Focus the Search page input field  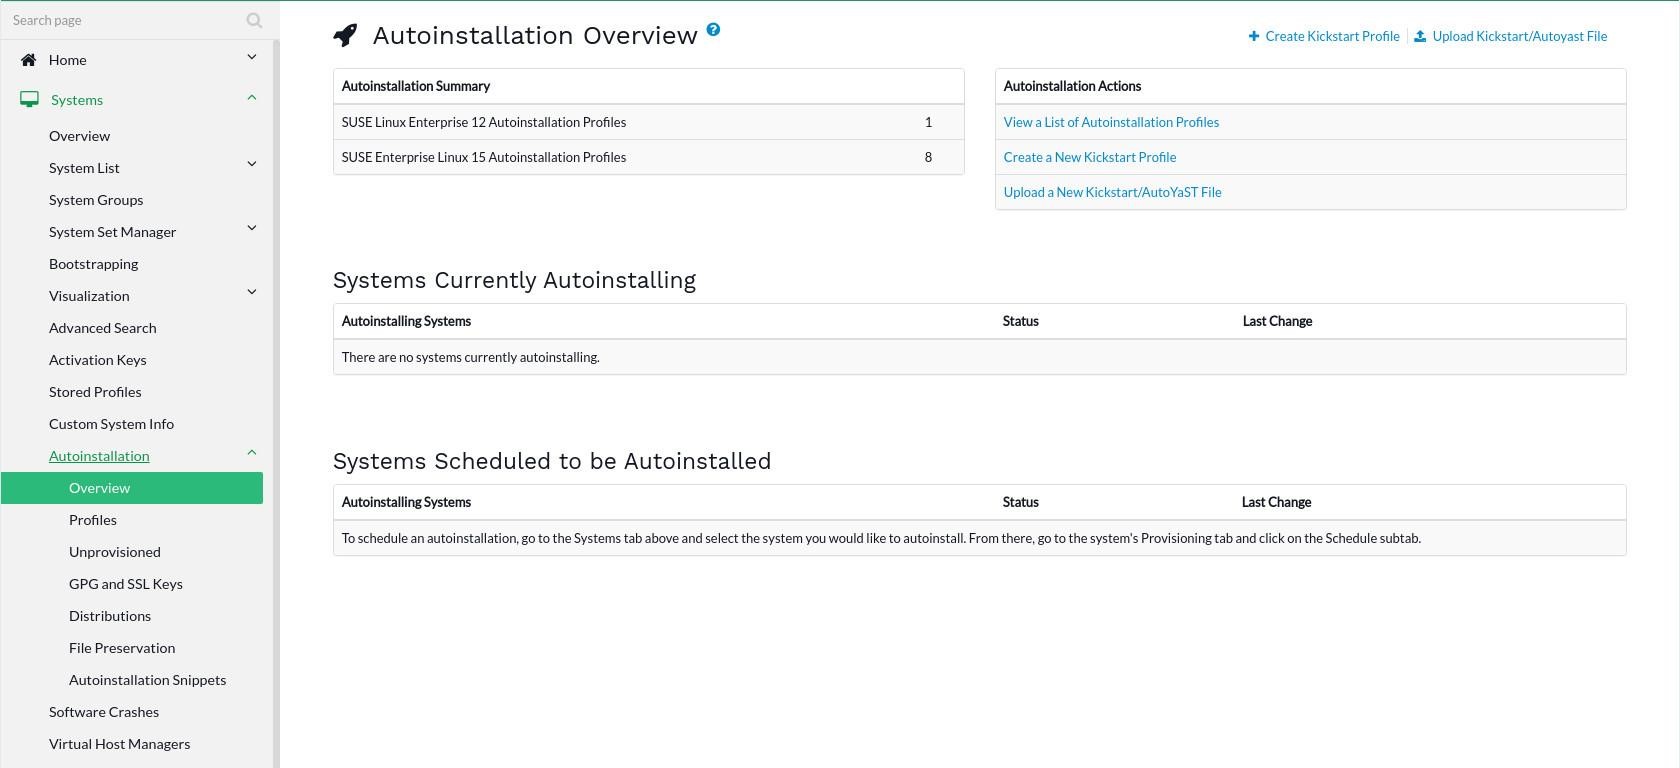coord(120,20)
